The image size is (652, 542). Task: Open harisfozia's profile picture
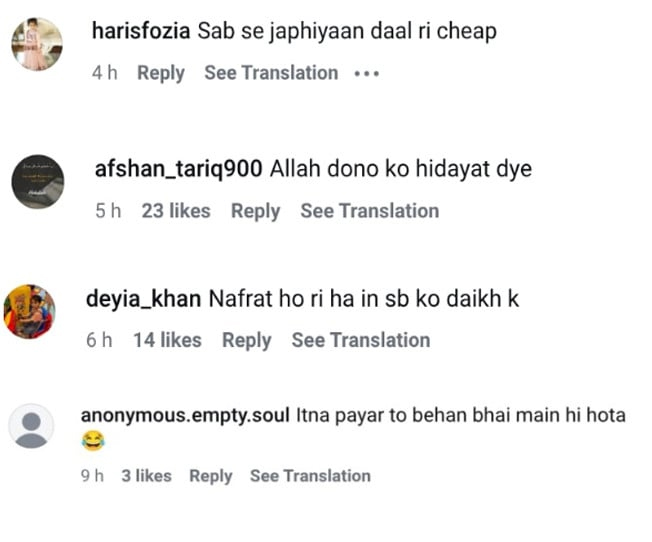pyautogui.click(x=36, y=44)
